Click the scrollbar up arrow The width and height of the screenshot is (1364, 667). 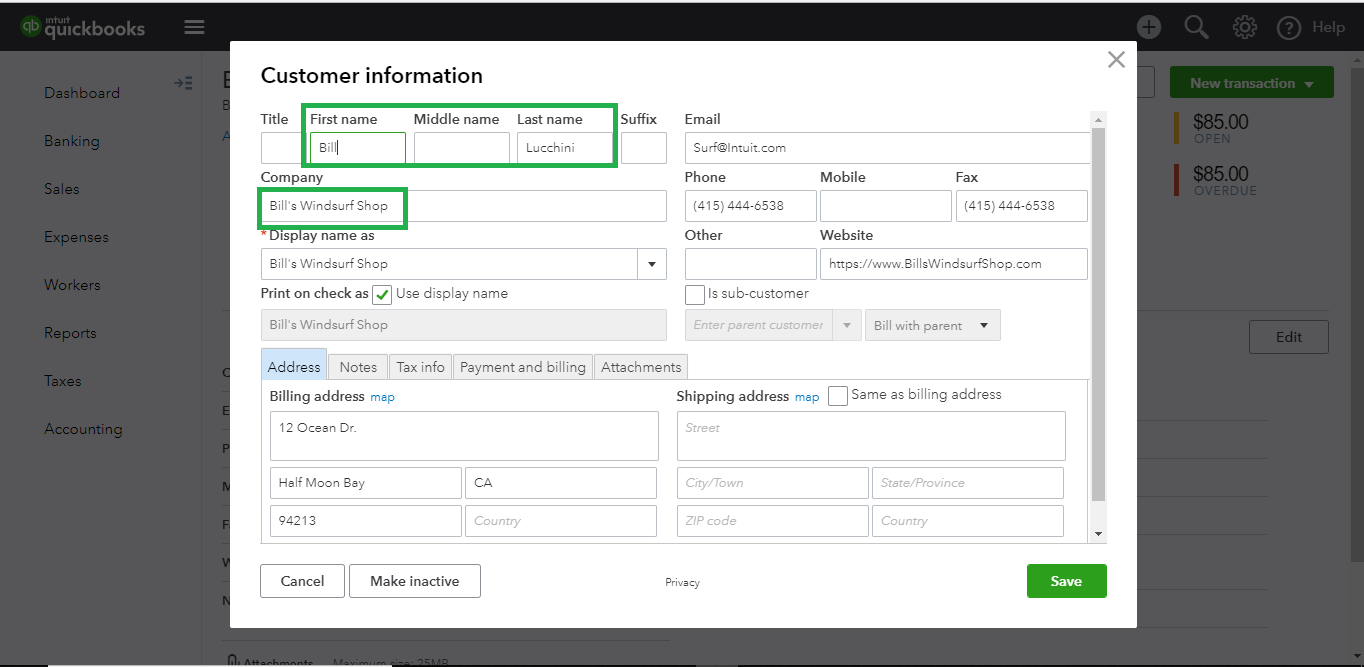point(1099,119)
